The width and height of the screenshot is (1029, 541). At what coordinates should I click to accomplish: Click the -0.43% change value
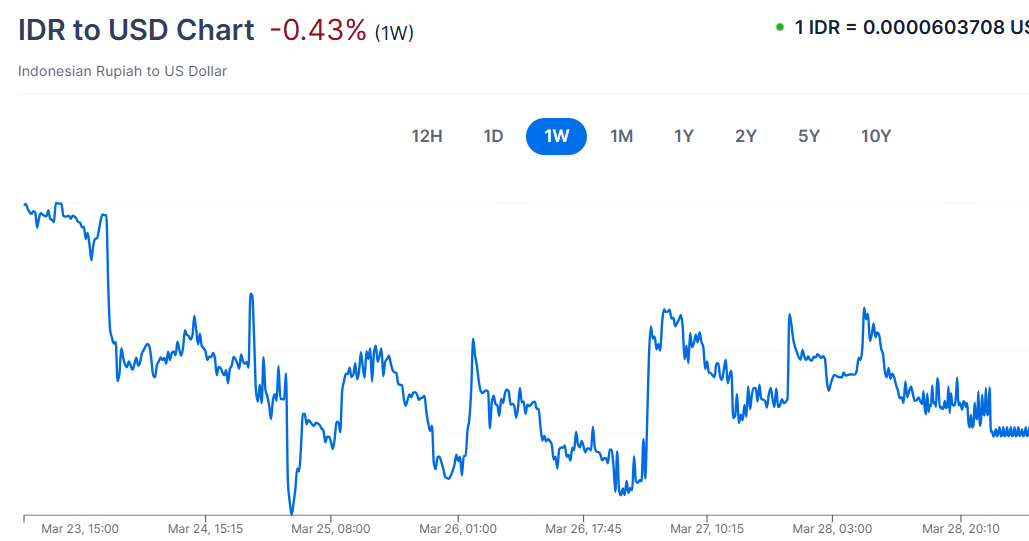tap(318, 30)
